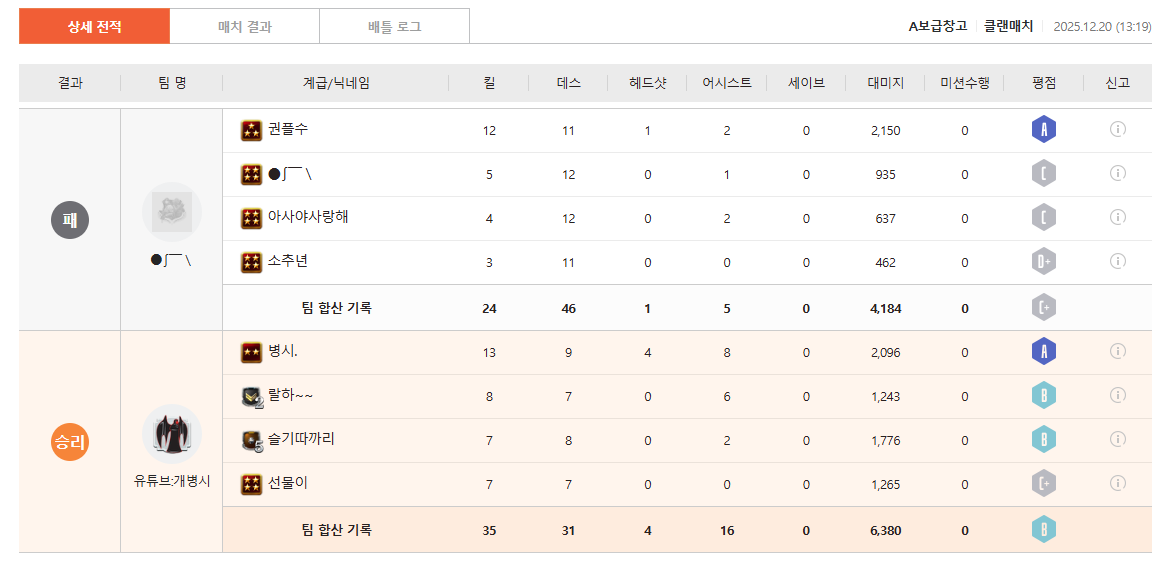Click the 유튜브:개병시 clan emblem
The height and width of the screenshot is (569, 1169).
[172, 434]
